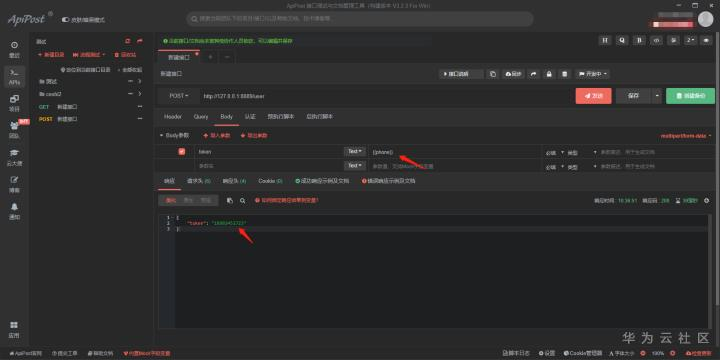
Task: Add a new tab with the plus button
Action: (x=210, y=57)
